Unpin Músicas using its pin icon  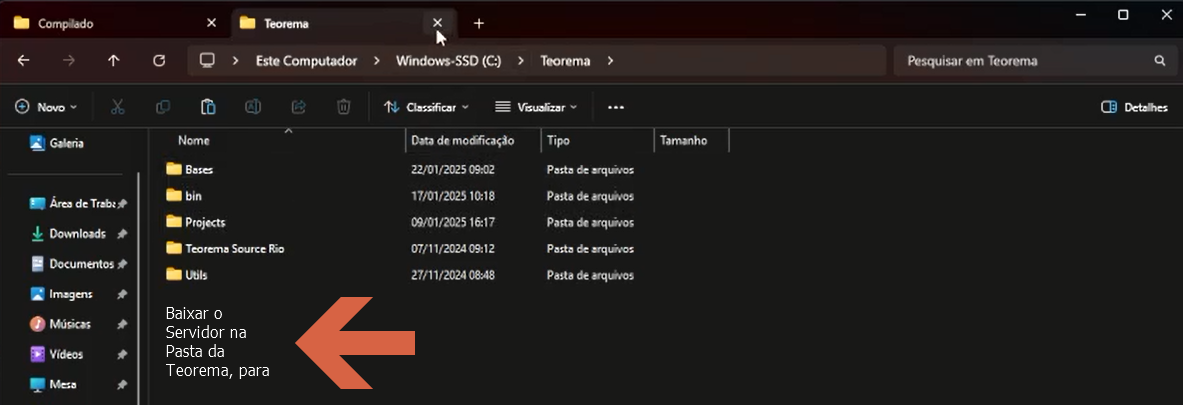click(122, 325)
